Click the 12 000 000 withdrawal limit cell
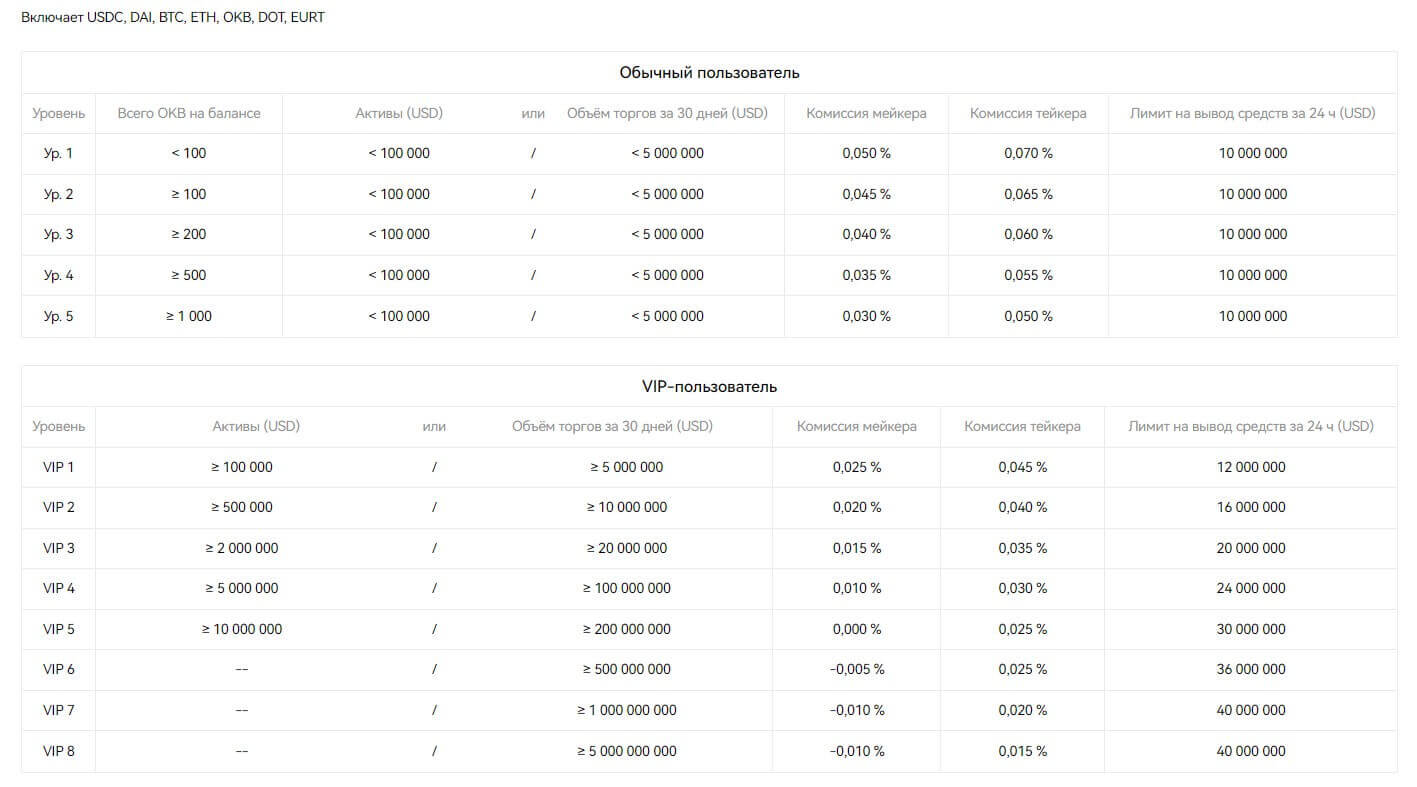 pyautogui.click(x=1251, y=467)
